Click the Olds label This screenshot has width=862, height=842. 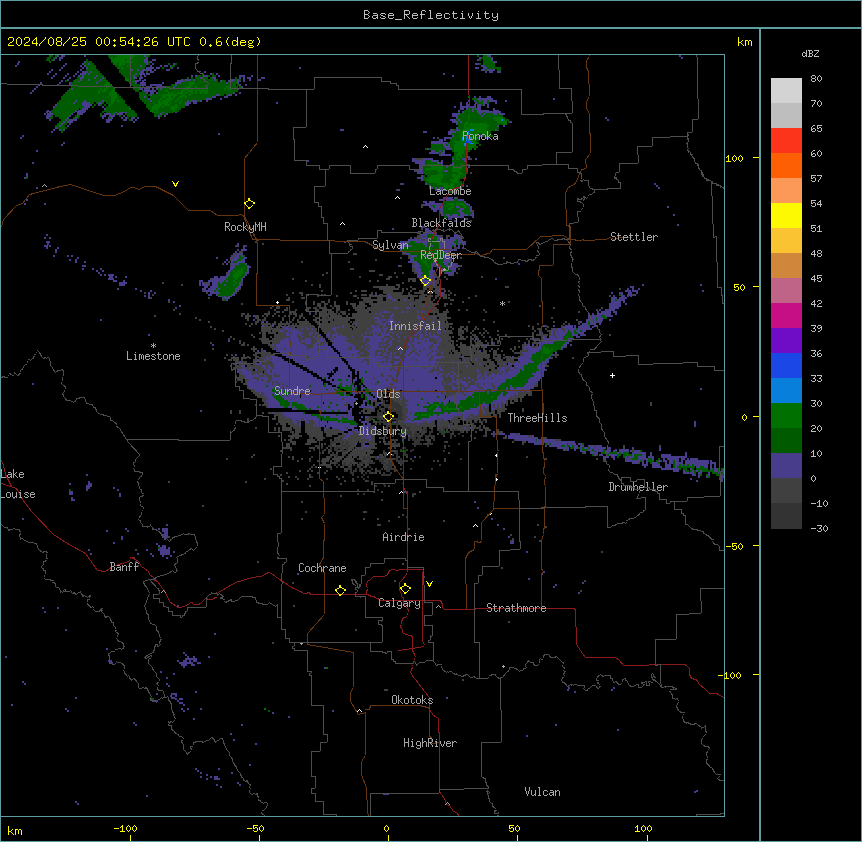tap(388, 394)
